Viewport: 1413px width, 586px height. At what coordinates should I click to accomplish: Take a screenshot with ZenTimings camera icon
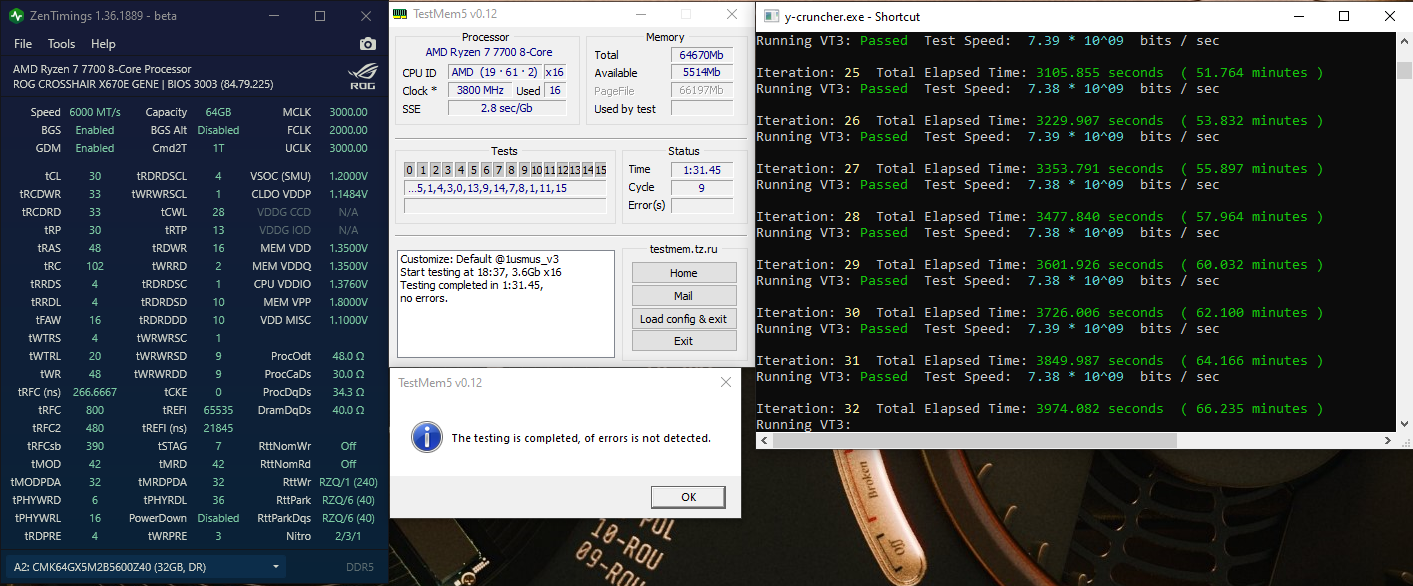[367, 44]
